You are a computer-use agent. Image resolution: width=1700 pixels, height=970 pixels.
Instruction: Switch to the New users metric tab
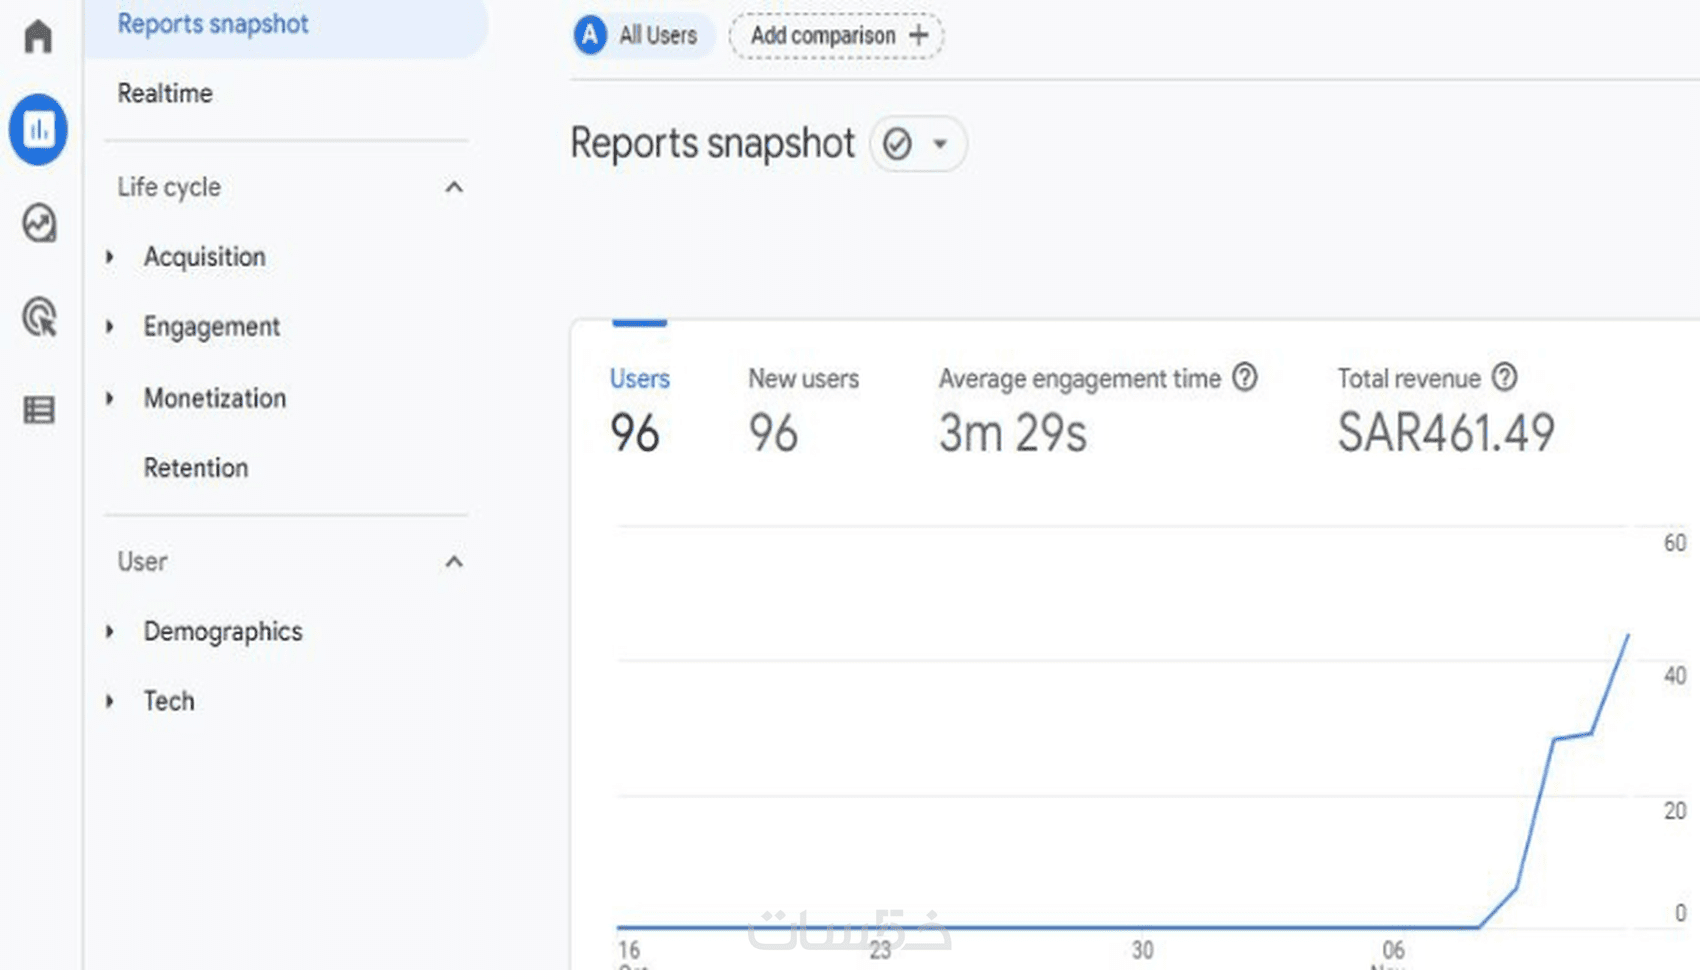click(803, 380)
